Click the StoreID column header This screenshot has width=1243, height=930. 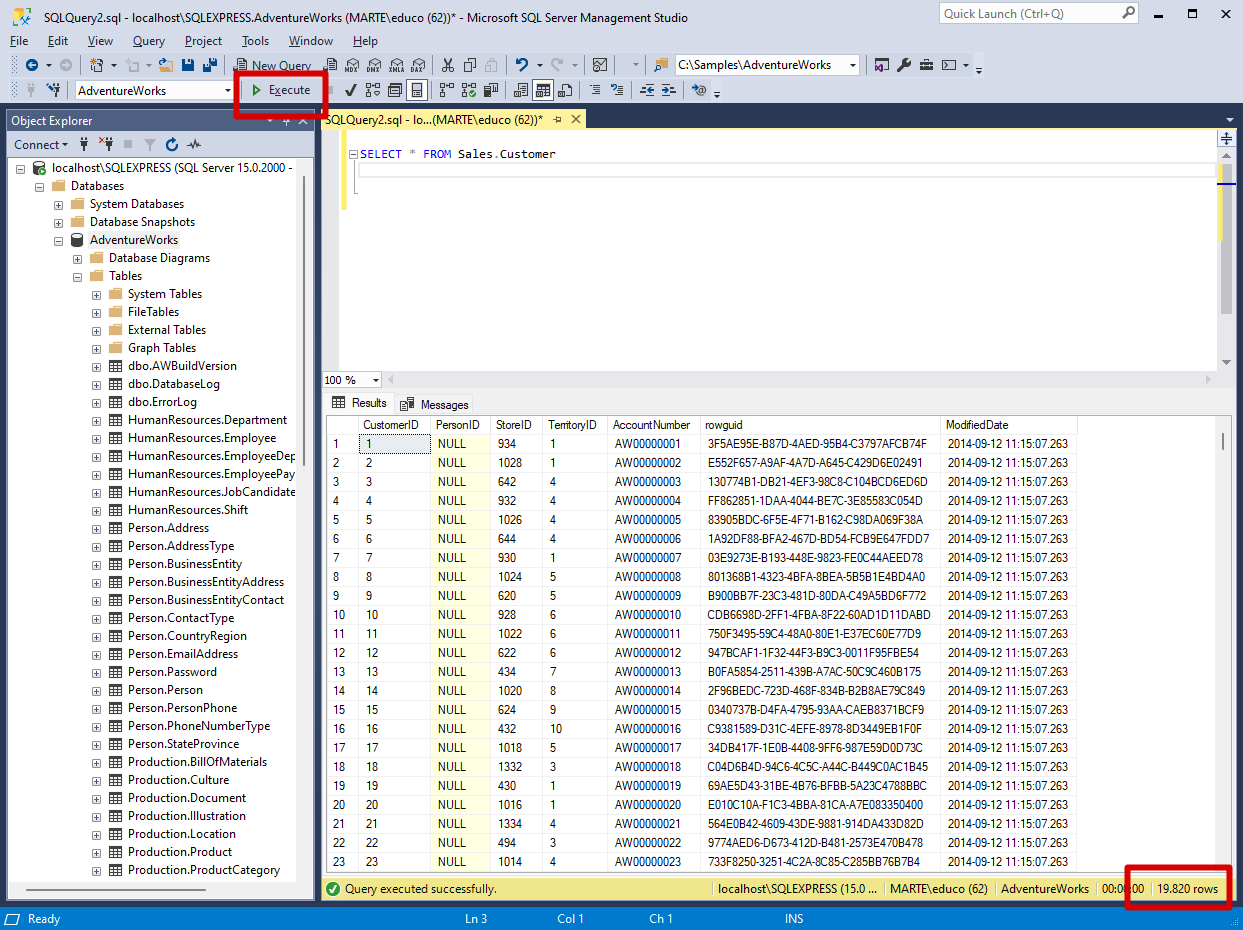pyautogui.click(x=514, y=425)
